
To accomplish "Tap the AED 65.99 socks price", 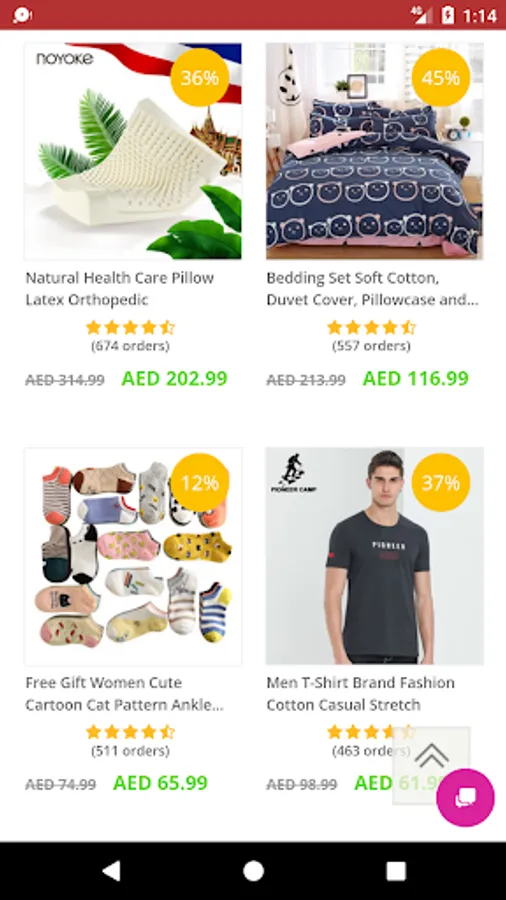I will tap(161, 783).
